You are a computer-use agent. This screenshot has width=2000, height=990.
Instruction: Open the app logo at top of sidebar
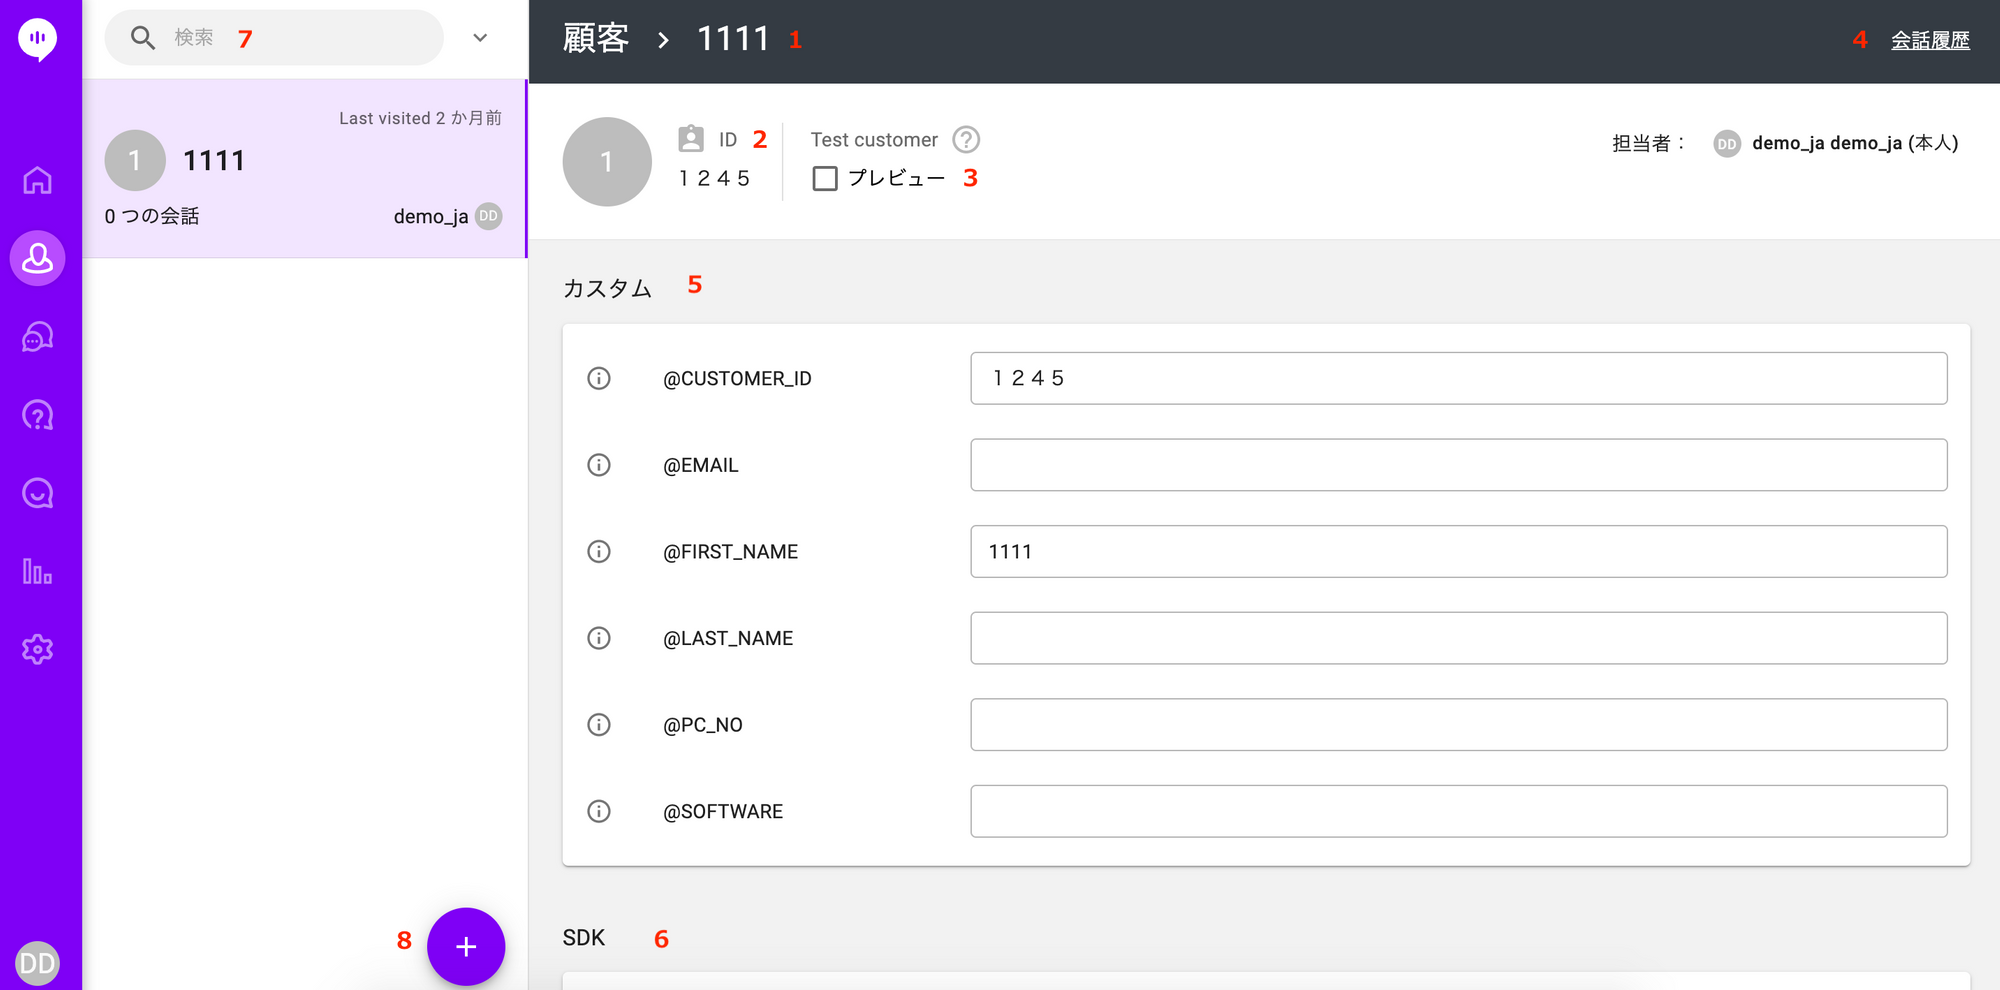pyautogui.click(x=38, y=39)
